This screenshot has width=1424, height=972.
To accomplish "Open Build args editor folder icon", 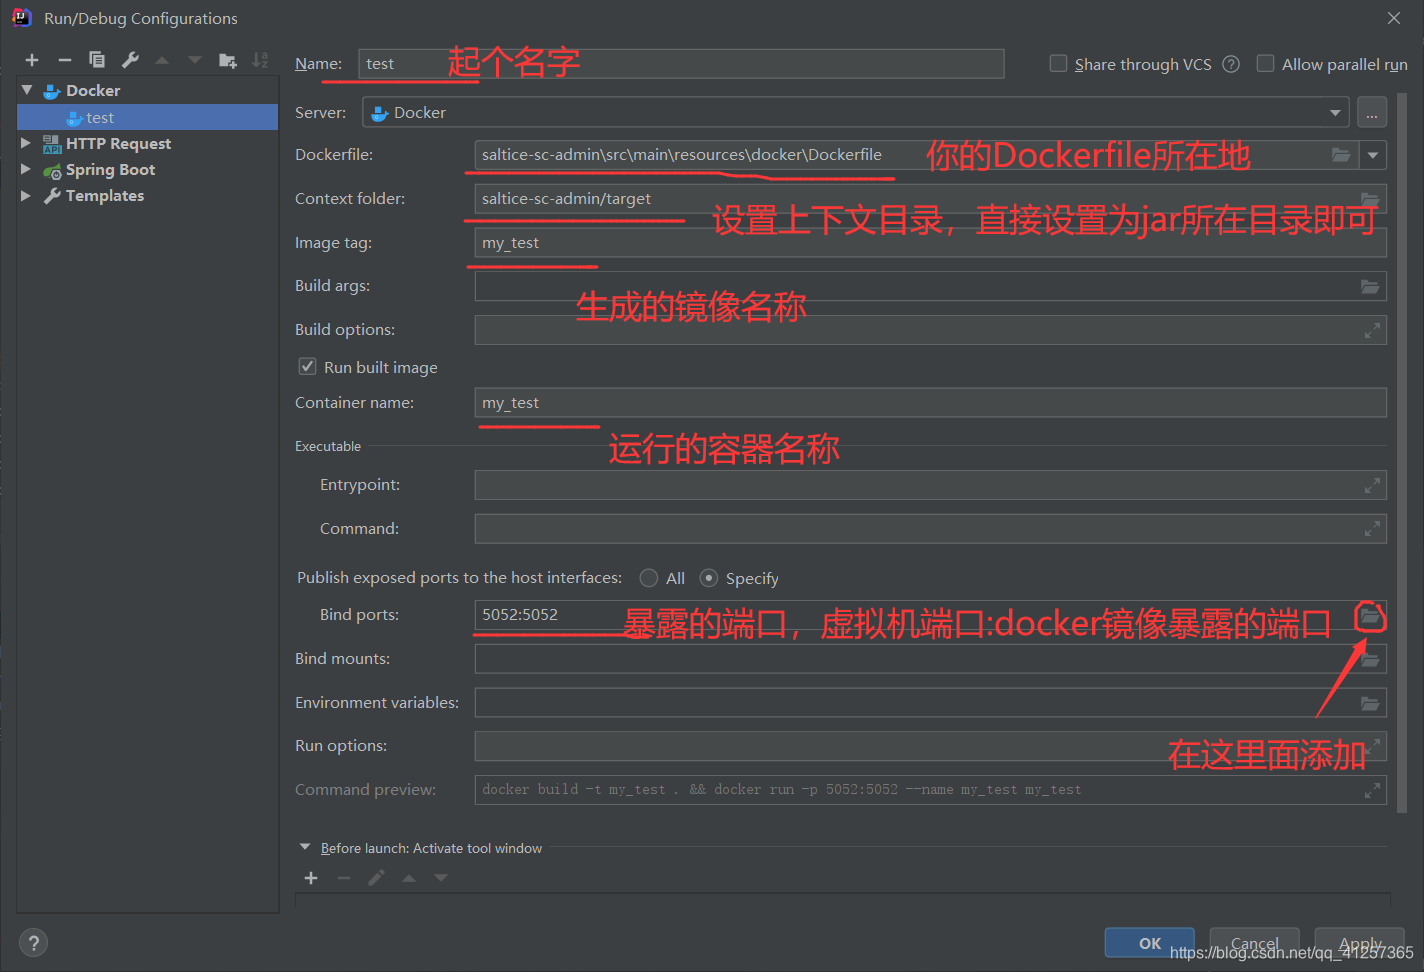I will pos(1370,287).
